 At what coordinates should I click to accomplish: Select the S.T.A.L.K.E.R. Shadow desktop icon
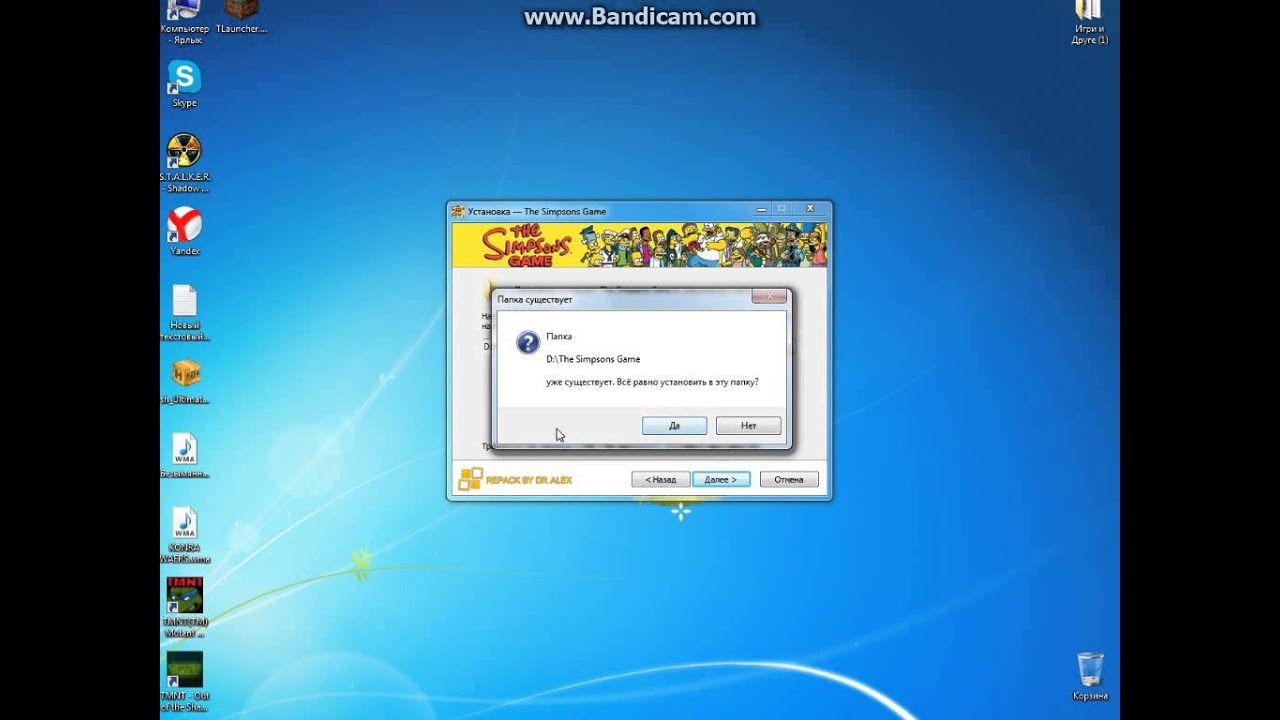point(184,162)
